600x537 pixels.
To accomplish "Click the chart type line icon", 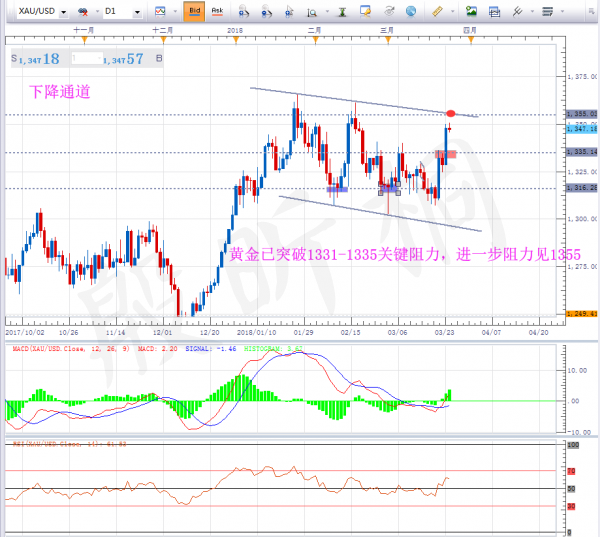I will pos(158,12).
